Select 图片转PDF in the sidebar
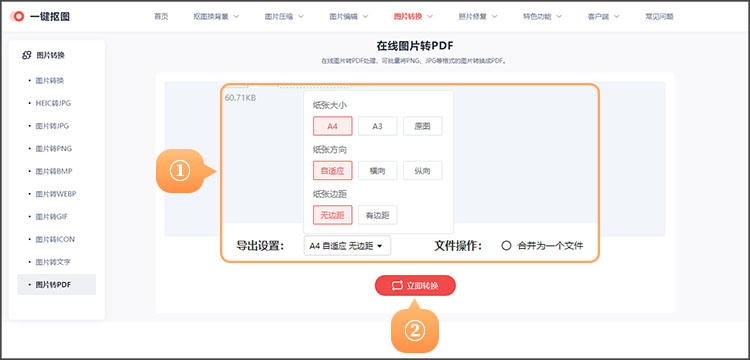This screenshot has width=750, height=360. click(x=56, y=284)
